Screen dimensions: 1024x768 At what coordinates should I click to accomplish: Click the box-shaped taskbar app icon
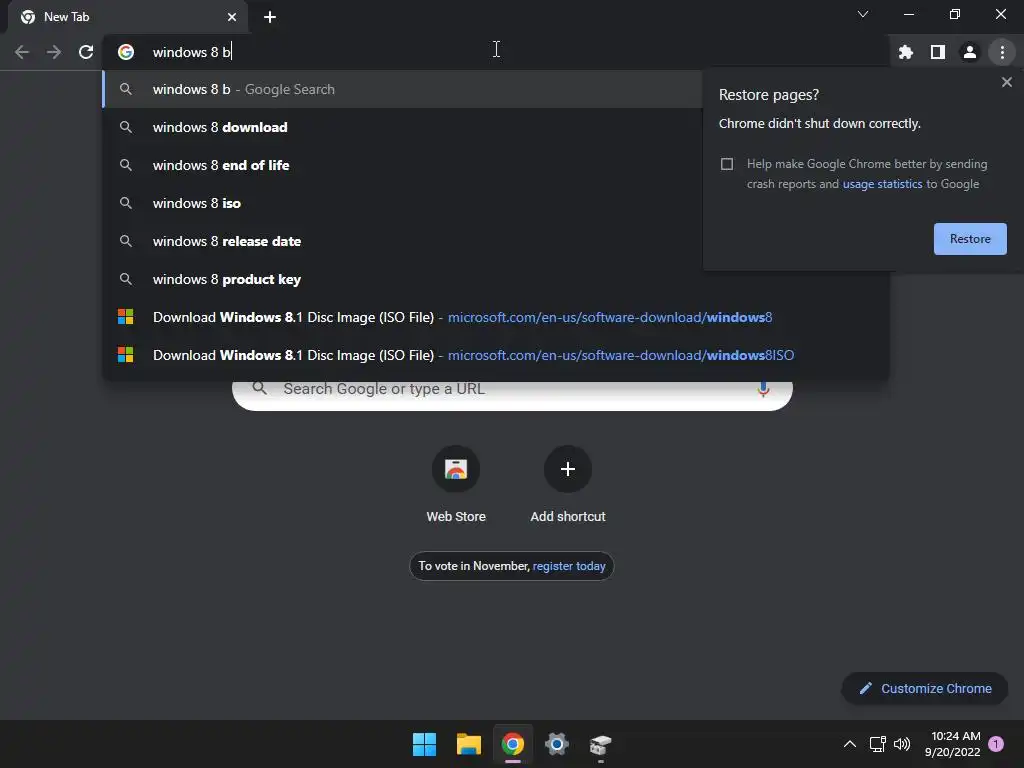click(600, 744)
